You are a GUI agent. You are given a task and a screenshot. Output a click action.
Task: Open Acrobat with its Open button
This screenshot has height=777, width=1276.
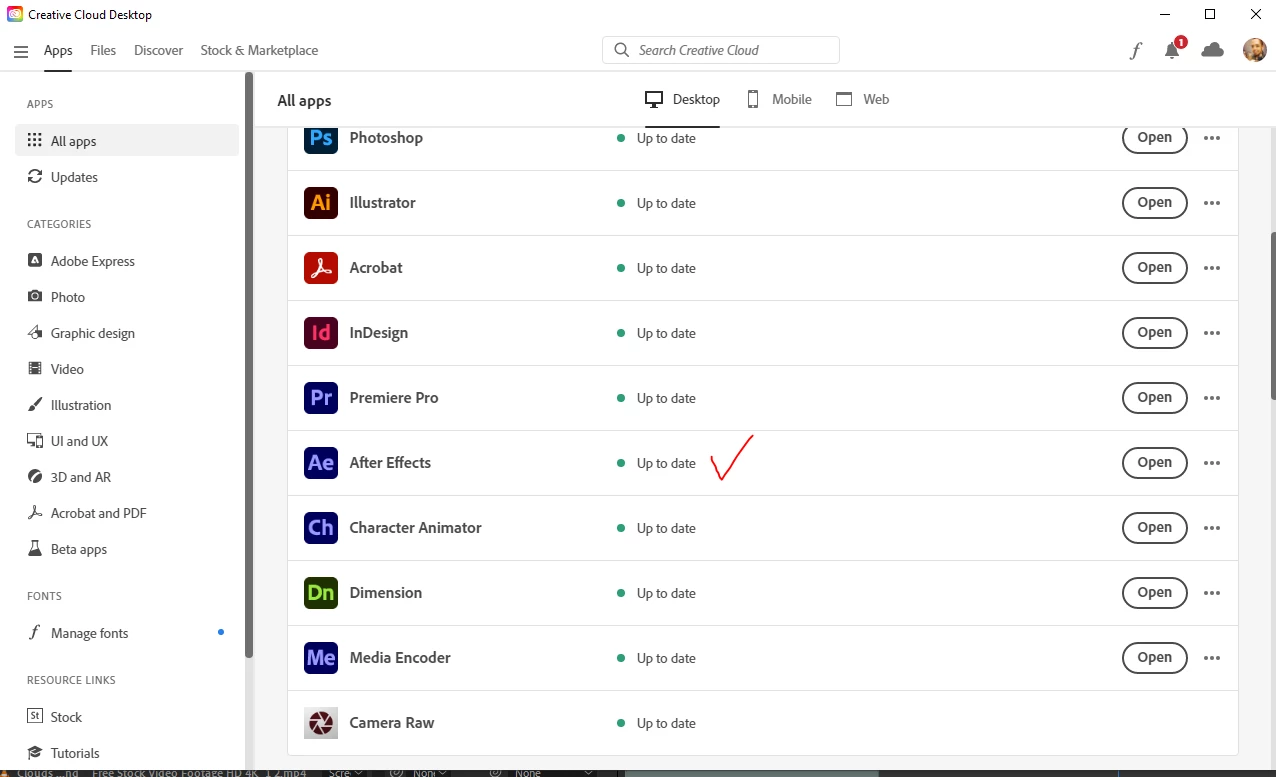[x=1155, y=267]
